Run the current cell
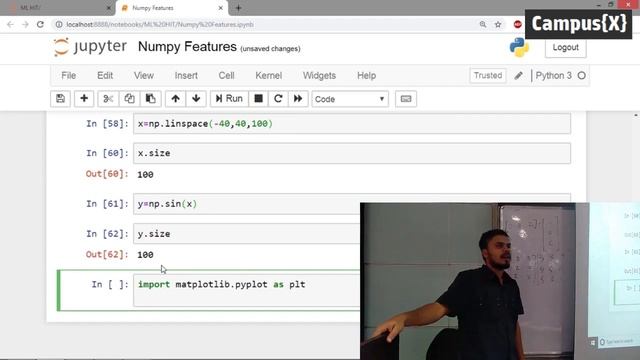The height and width of the screenshot is (360, 640). pyautogui.click(x=229, y=99)
